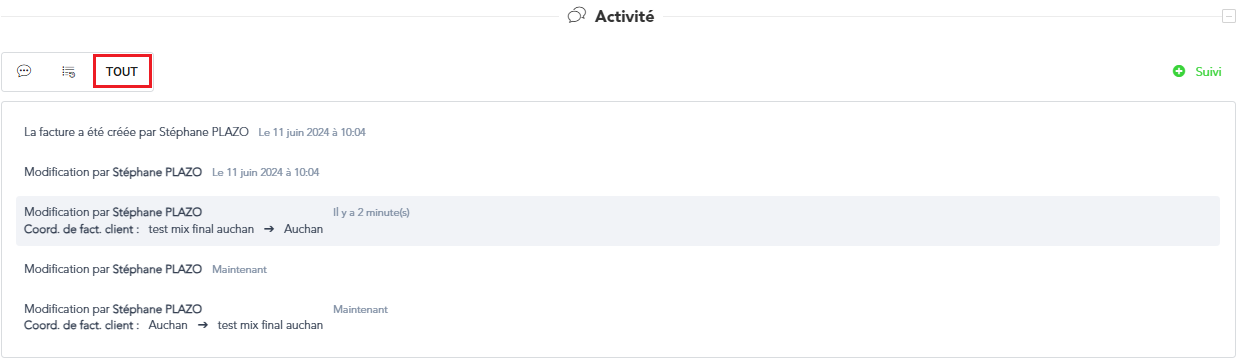1246x364 pixels.
Task: Open Stéphane PLAZO's name in the highlighted entry
Action: (x=157, y=212)
